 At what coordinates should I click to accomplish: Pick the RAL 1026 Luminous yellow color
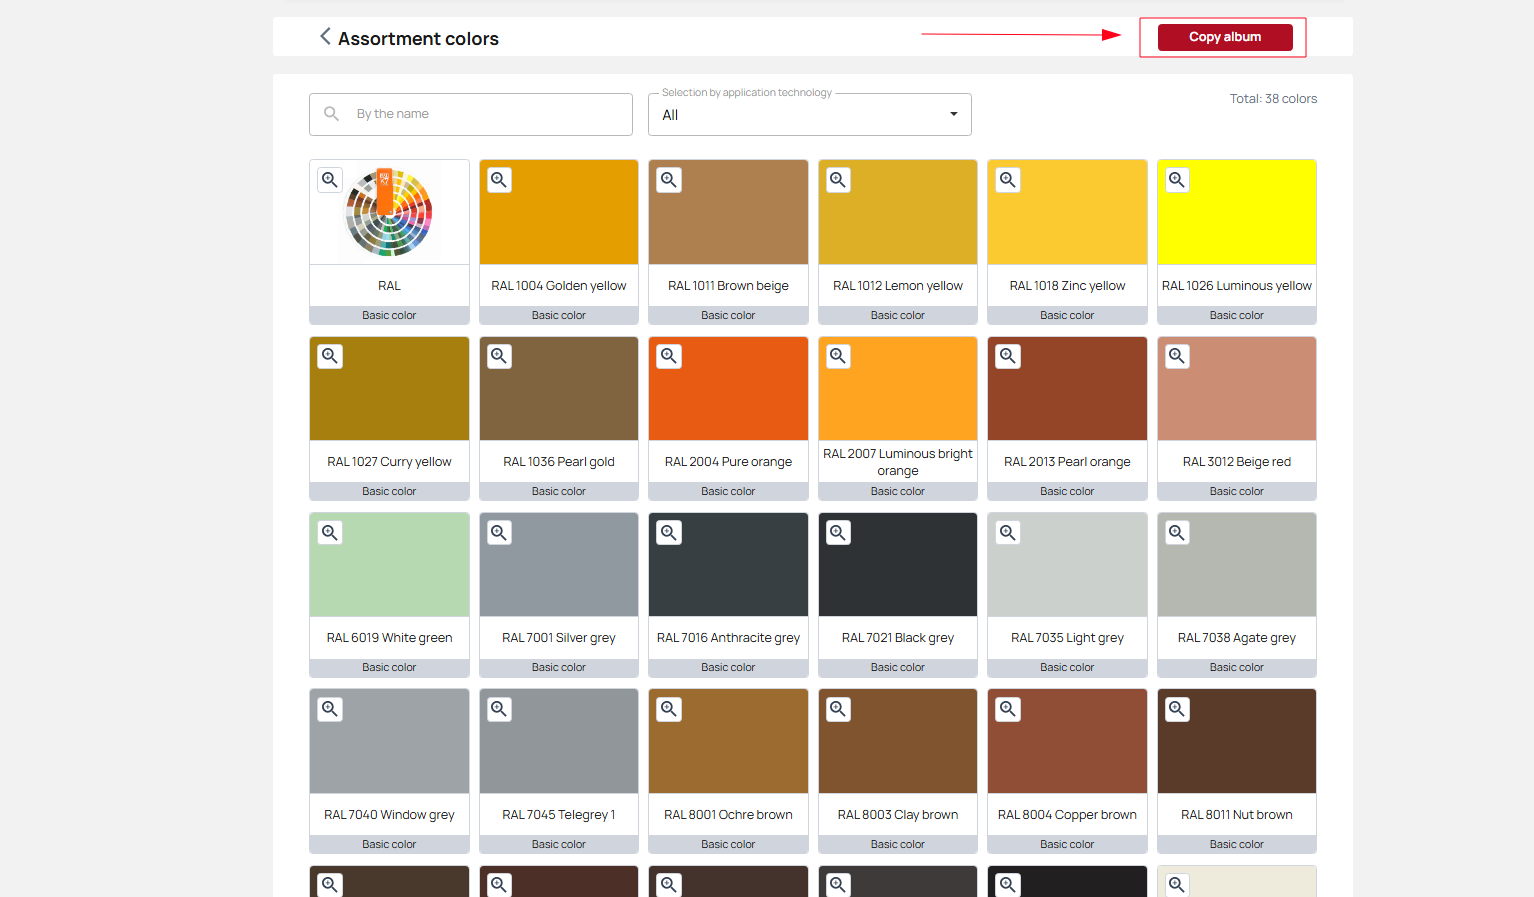click(1237, 212)
